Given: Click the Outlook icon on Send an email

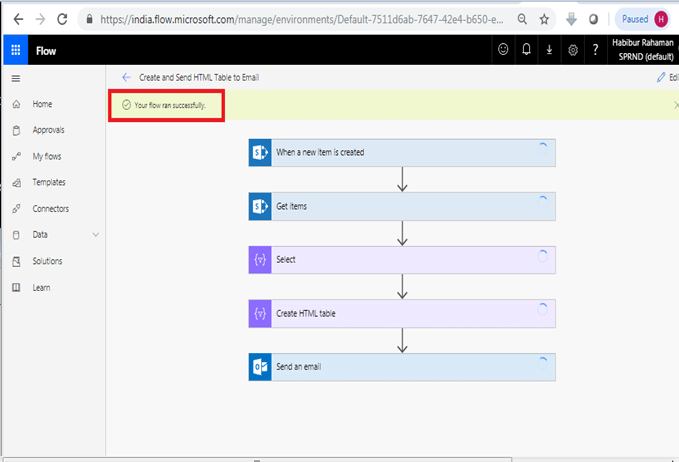Looking at the screenshot, I should tap(260, 367).
